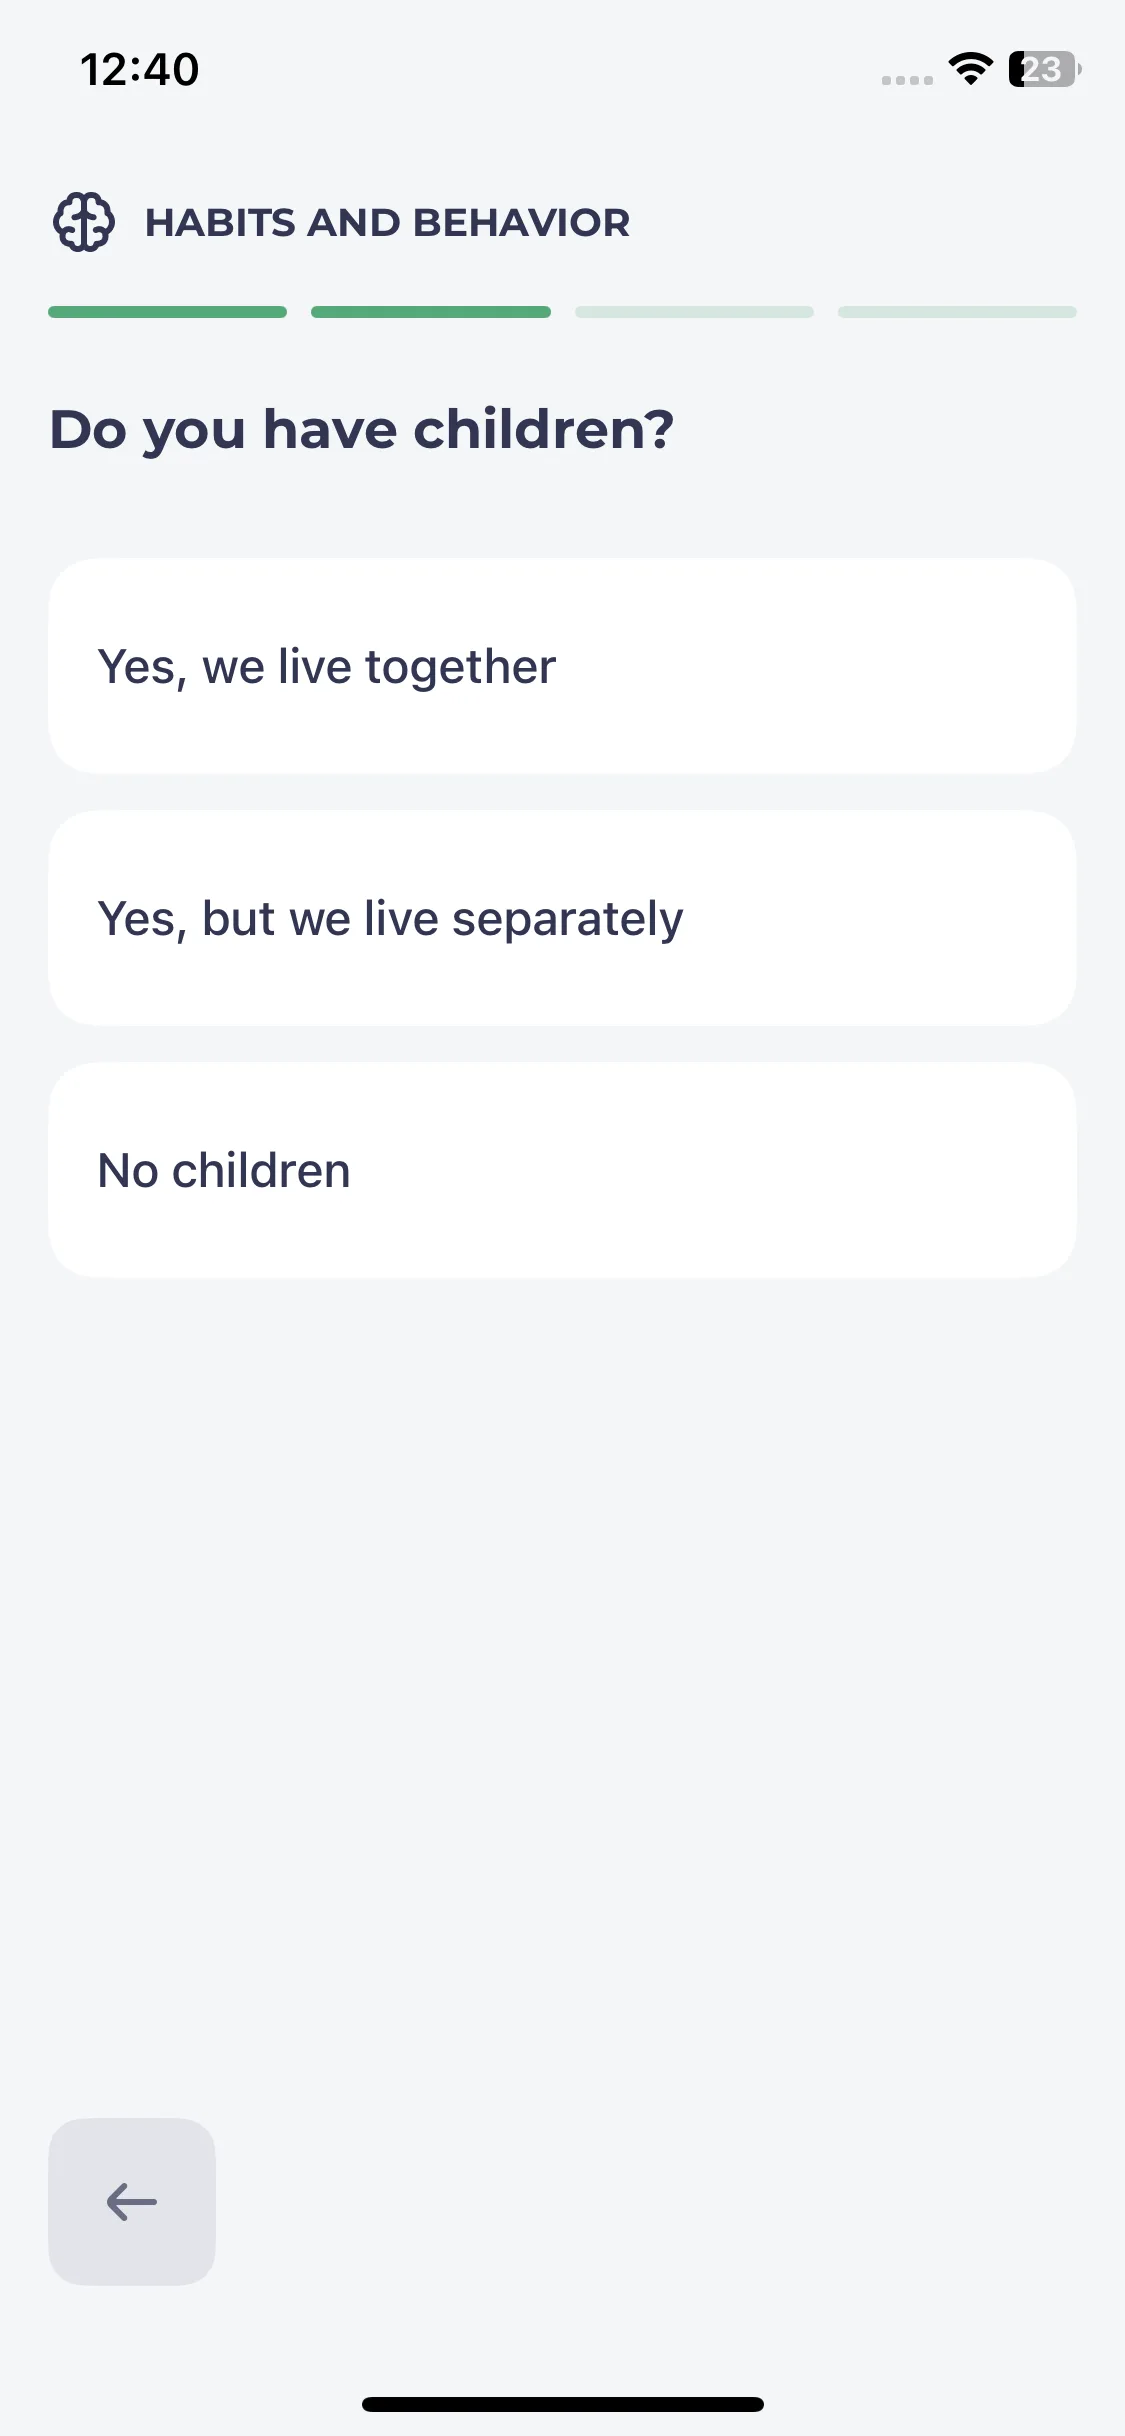The image size is (1125, 2436).
Task: Click the second green progress segment
Action: [x=431, y=312]
